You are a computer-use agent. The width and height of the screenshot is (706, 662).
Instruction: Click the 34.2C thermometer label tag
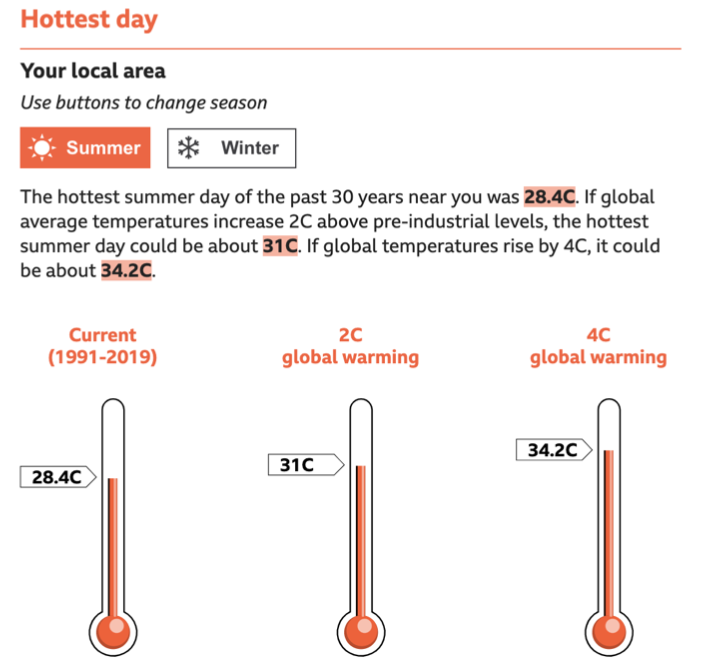(553, 450)
